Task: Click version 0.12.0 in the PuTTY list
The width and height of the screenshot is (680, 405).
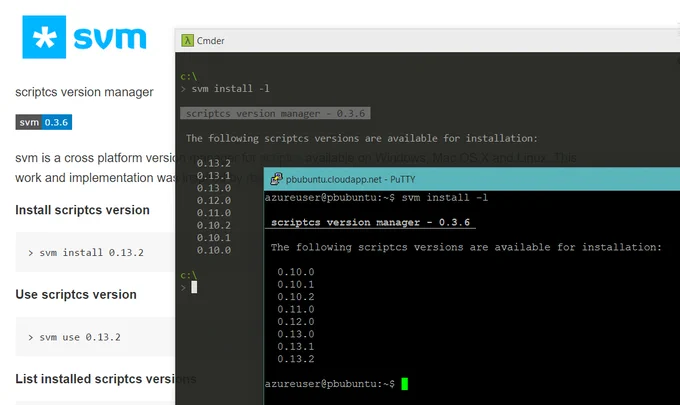Action: tap(296, 322)
